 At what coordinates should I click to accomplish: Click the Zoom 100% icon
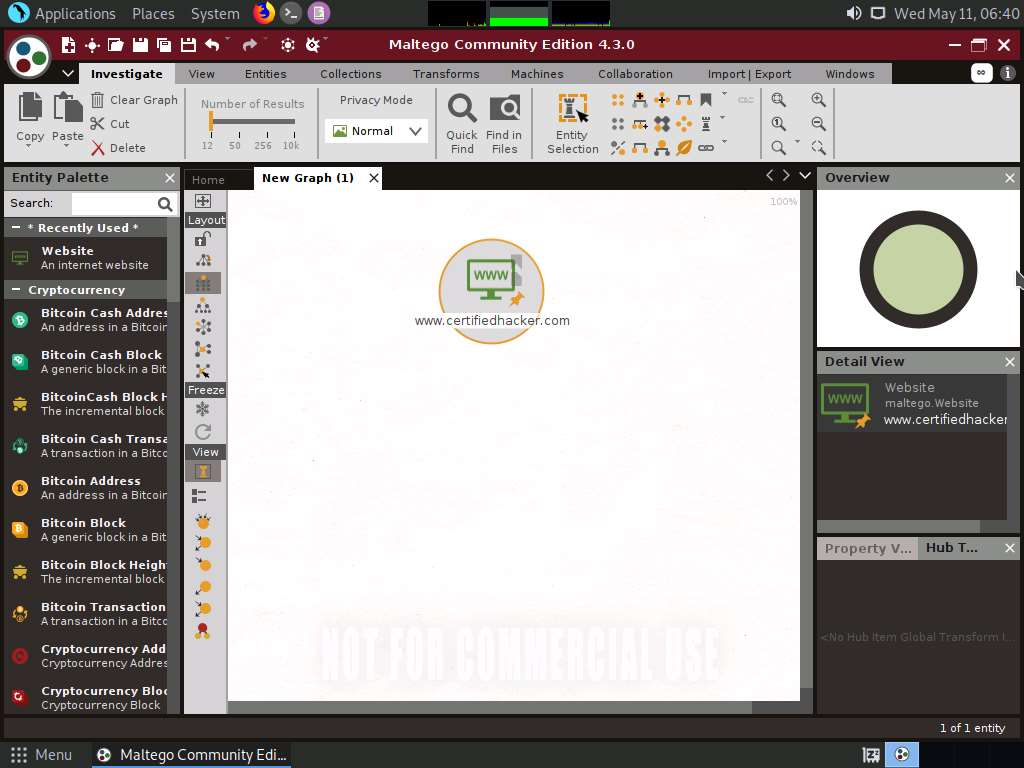click(778, 123)
